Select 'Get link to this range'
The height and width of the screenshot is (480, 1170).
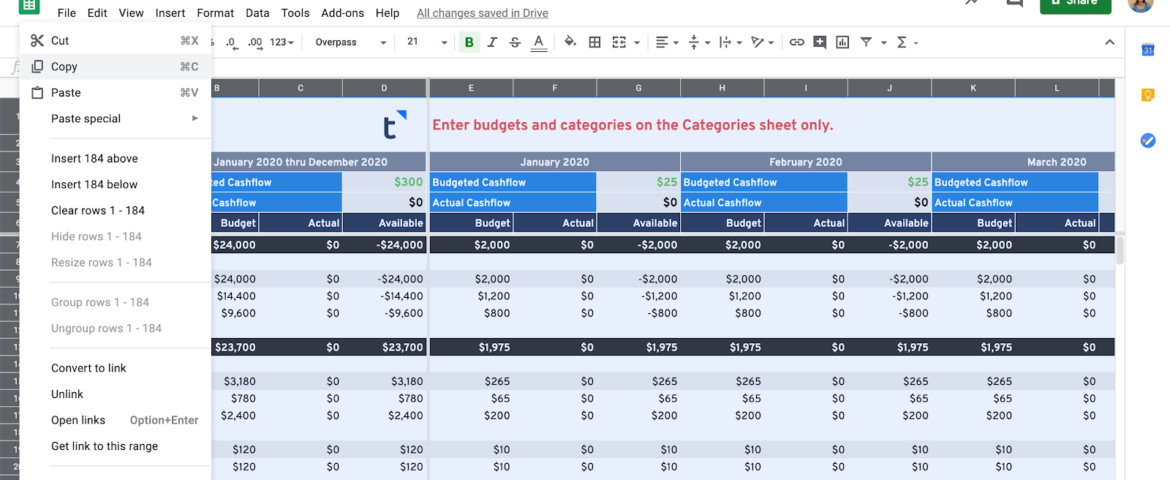tap(116, 446)
